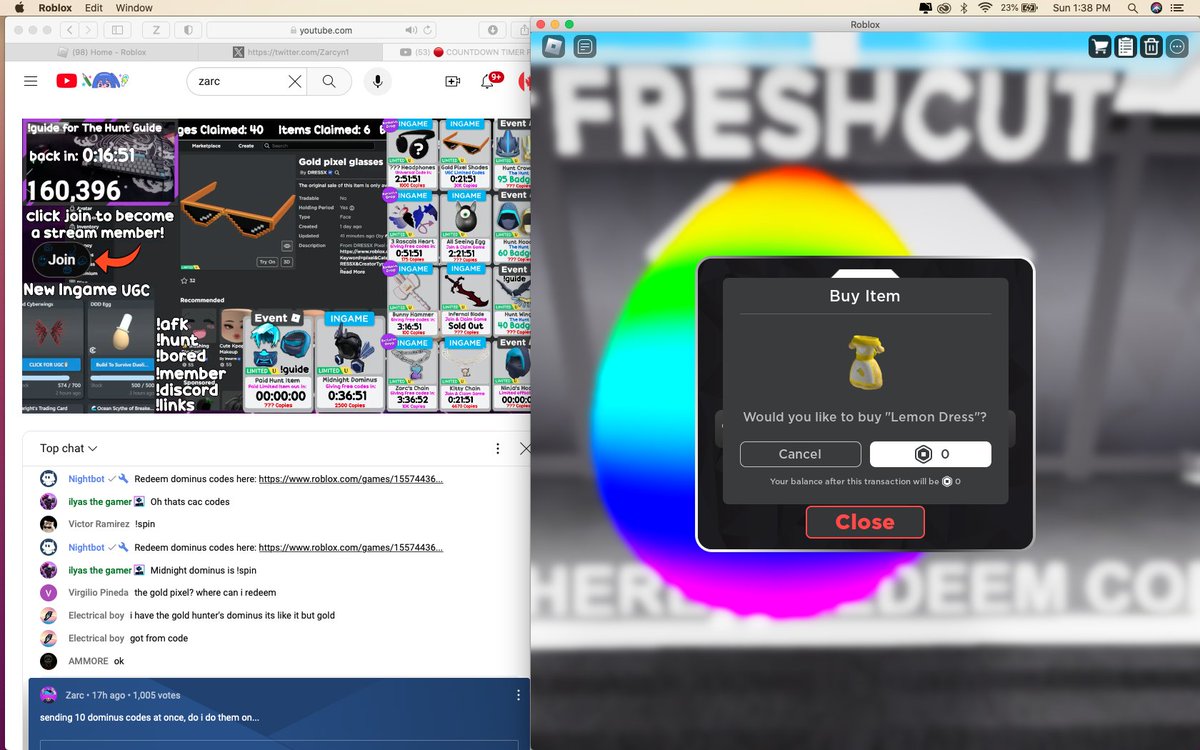1200x750 pixels.
Task: Open YouTube notifications bell
Action: tap(488, 81)
